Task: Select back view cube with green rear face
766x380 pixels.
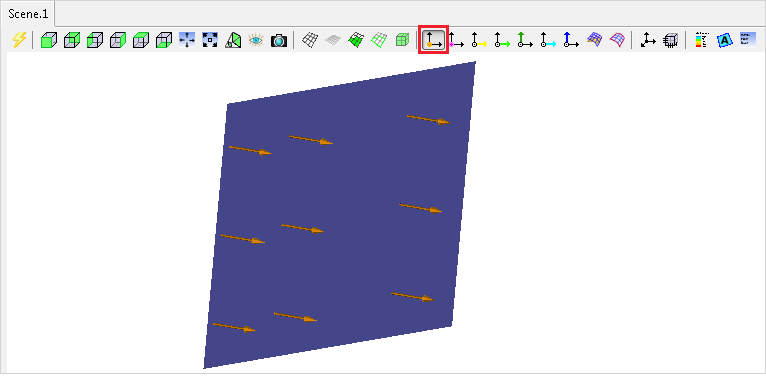Action: pos(72,40)
